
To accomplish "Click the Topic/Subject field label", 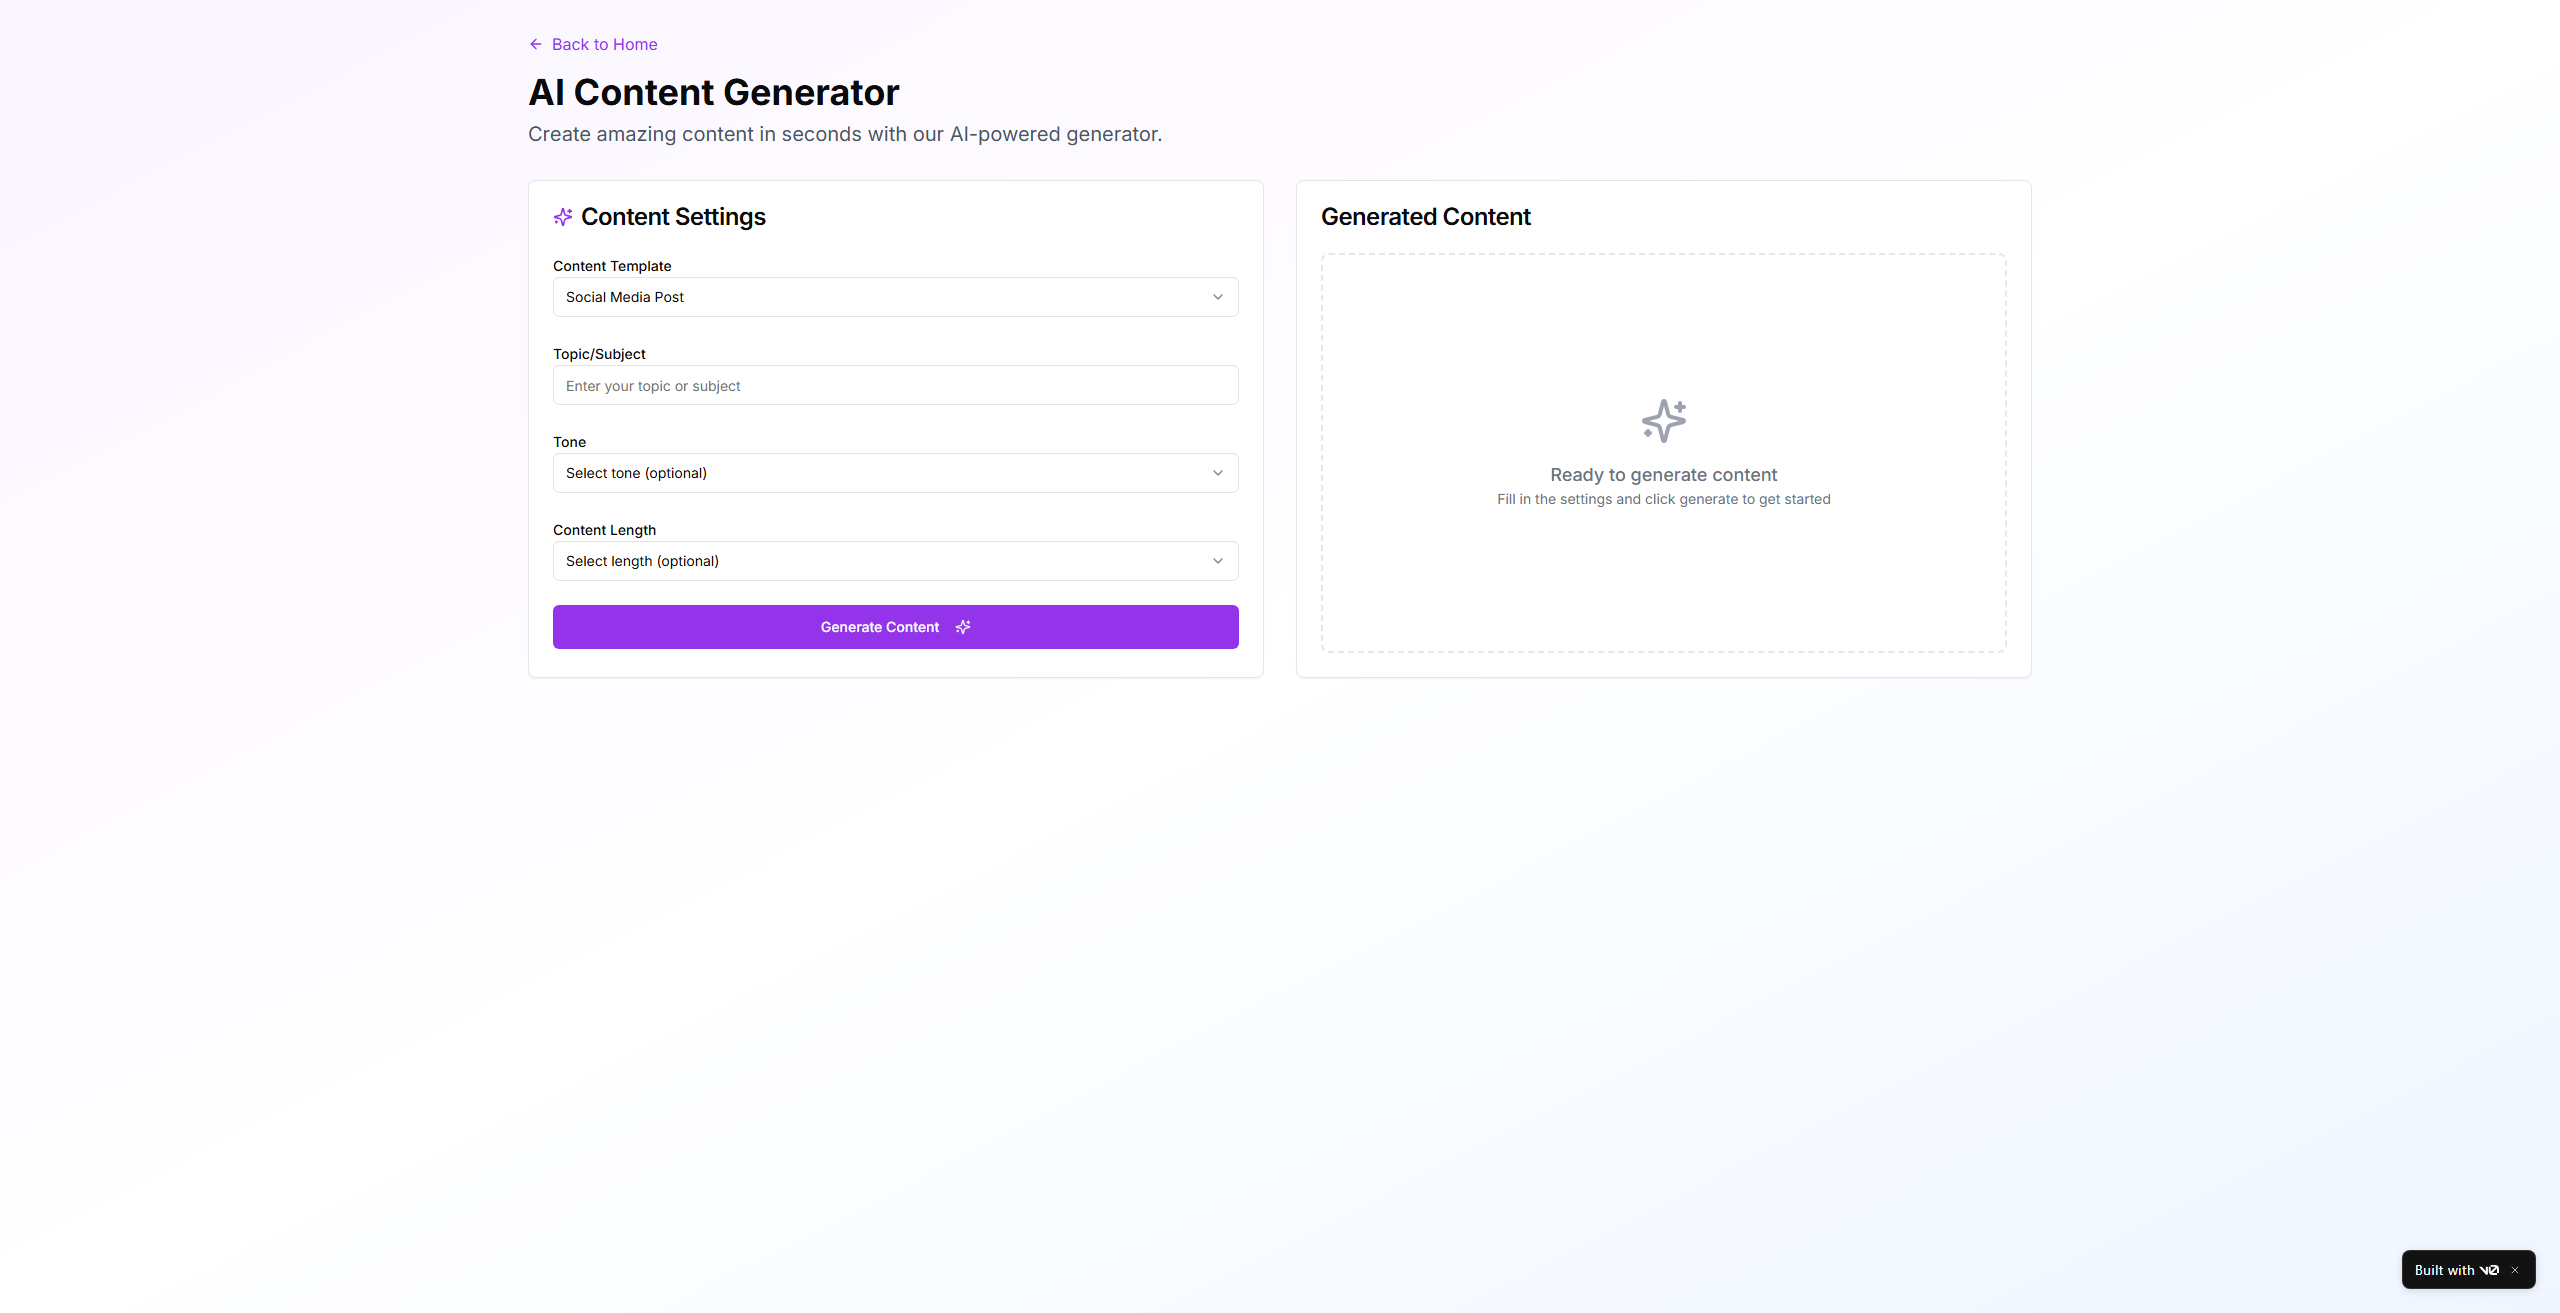I will [599, 354].
